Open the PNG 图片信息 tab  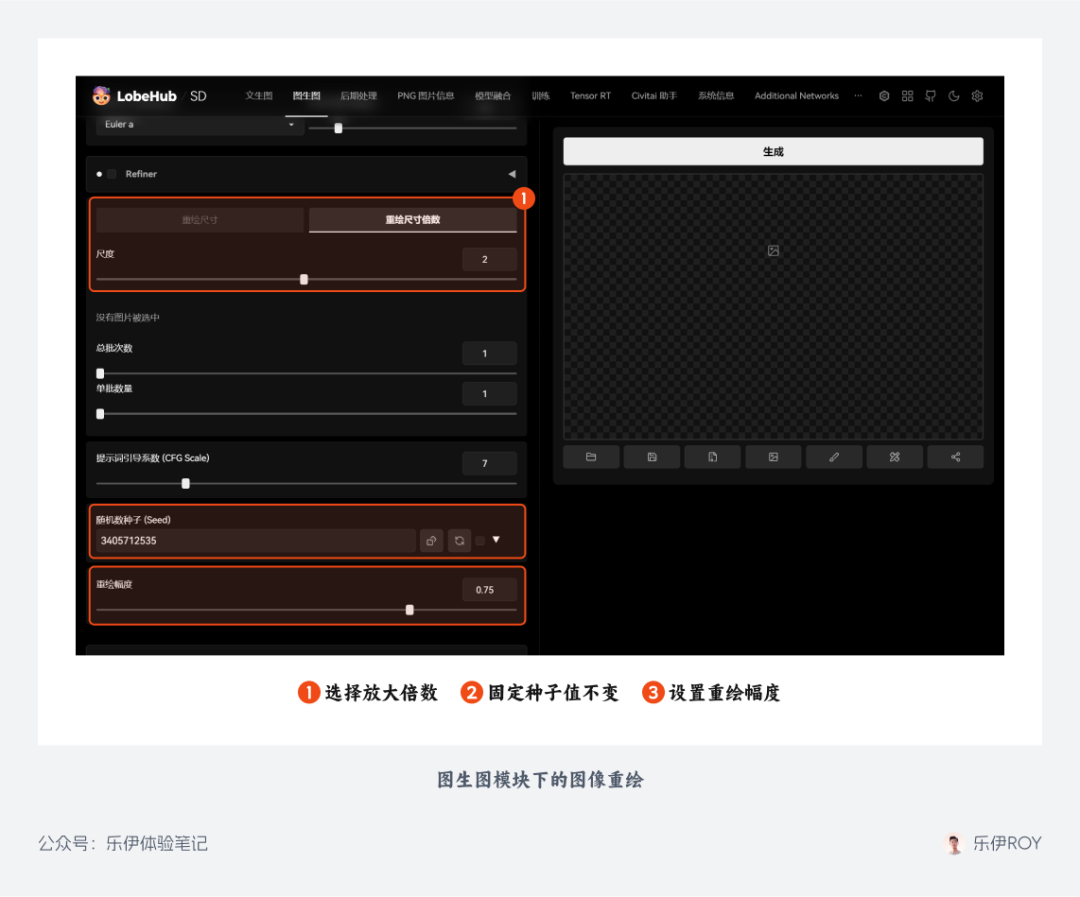pyautogui.click(x=425, y=96)
